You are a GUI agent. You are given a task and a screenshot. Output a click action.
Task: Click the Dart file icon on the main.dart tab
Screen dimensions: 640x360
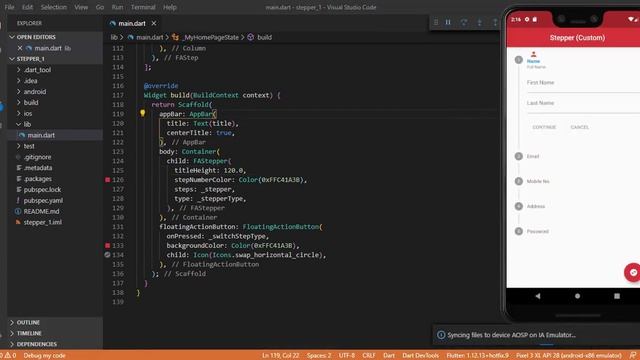(113, 23)
